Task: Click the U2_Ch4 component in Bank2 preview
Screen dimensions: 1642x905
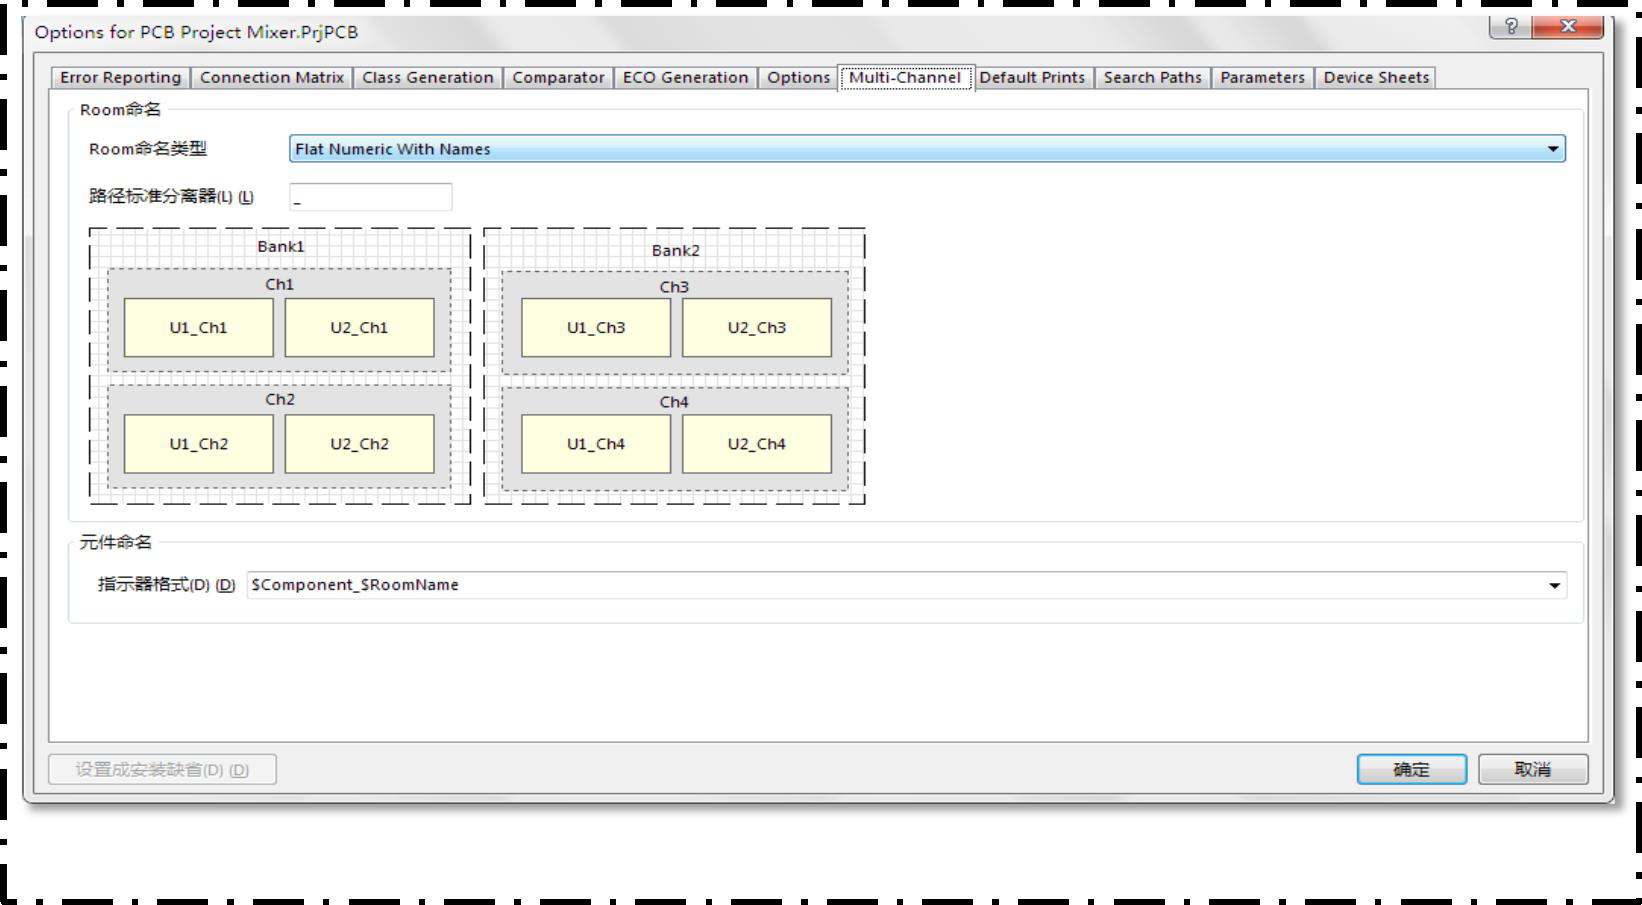Action: [x=756, y=444]
